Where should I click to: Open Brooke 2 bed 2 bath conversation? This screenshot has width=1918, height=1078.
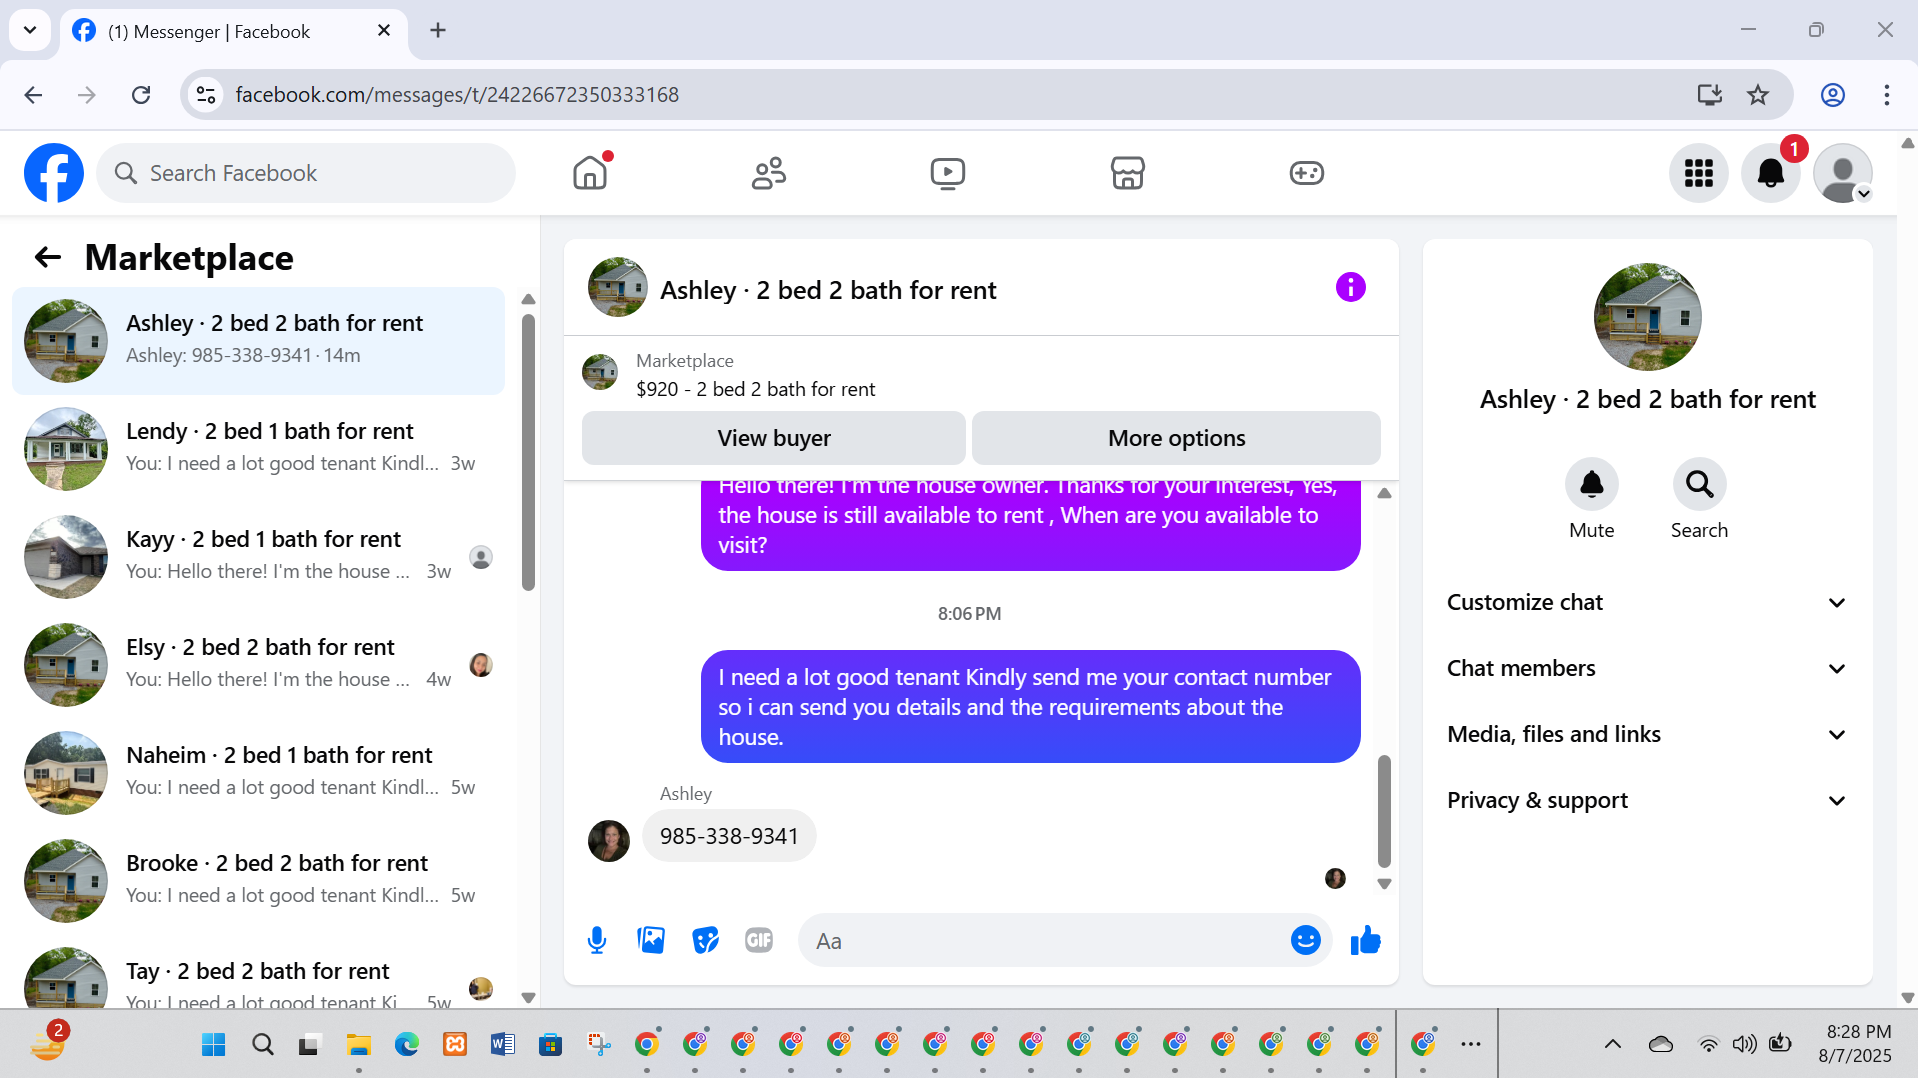[258, 881]
